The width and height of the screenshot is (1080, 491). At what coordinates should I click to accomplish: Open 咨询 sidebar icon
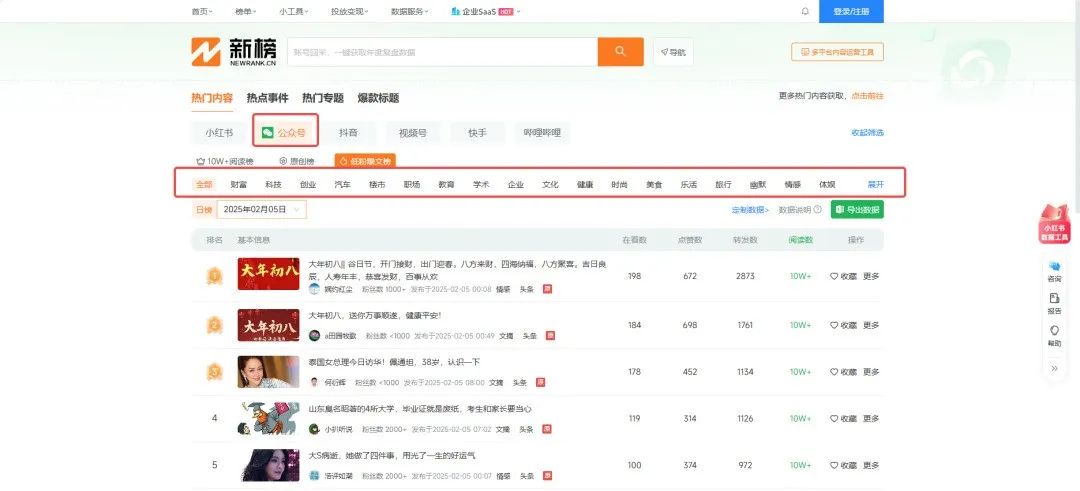click(x=1055, y=271)
